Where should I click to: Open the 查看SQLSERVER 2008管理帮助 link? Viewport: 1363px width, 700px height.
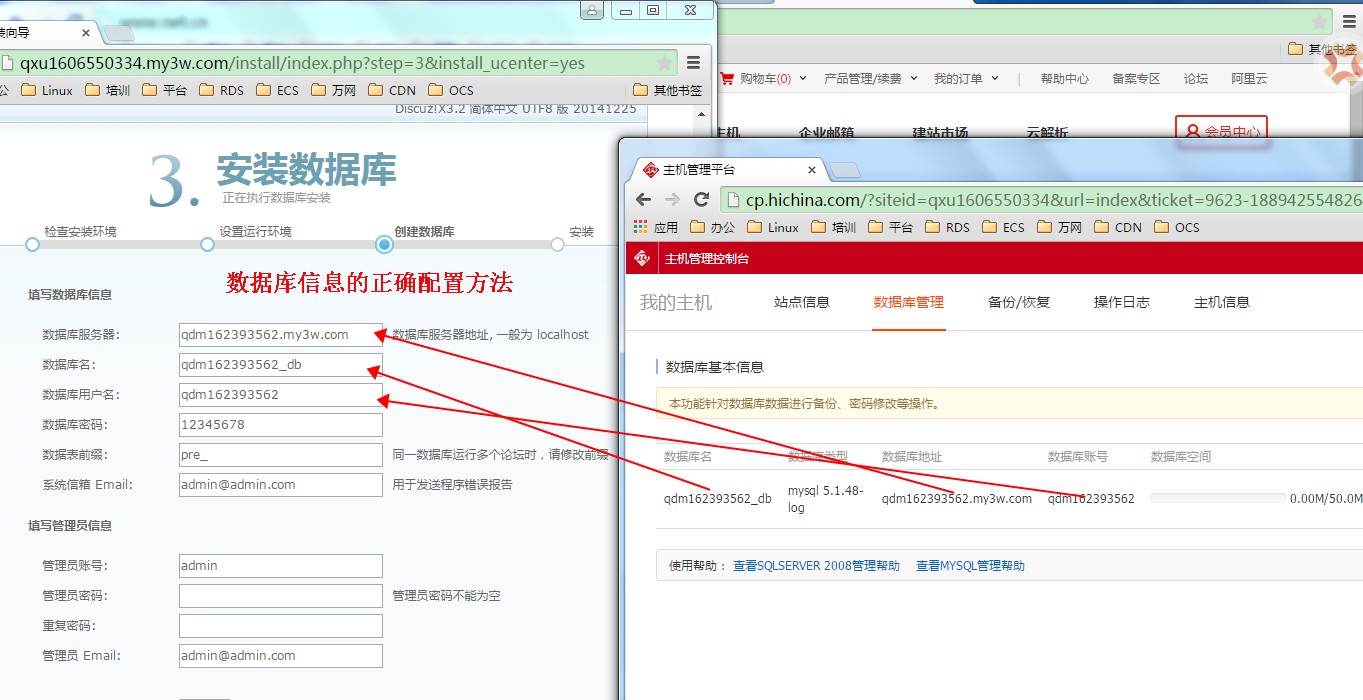816,566
